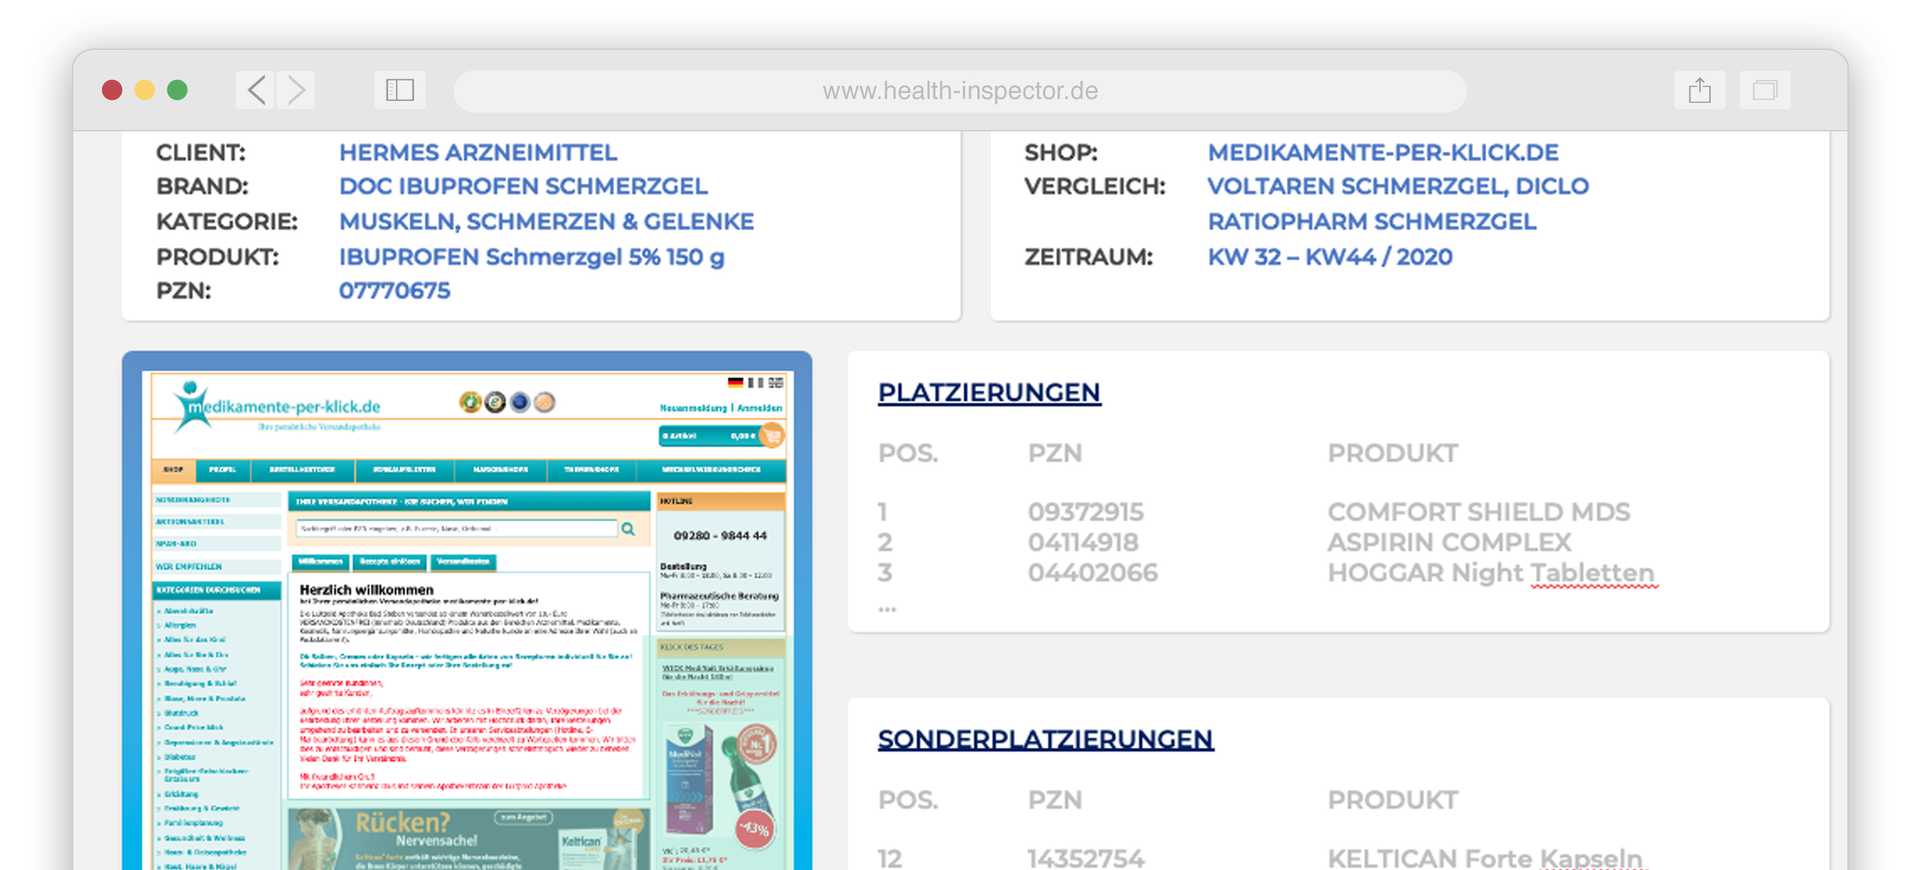
Task: Click PZN 14352754 in special placements
Action: click(1086, 859)
